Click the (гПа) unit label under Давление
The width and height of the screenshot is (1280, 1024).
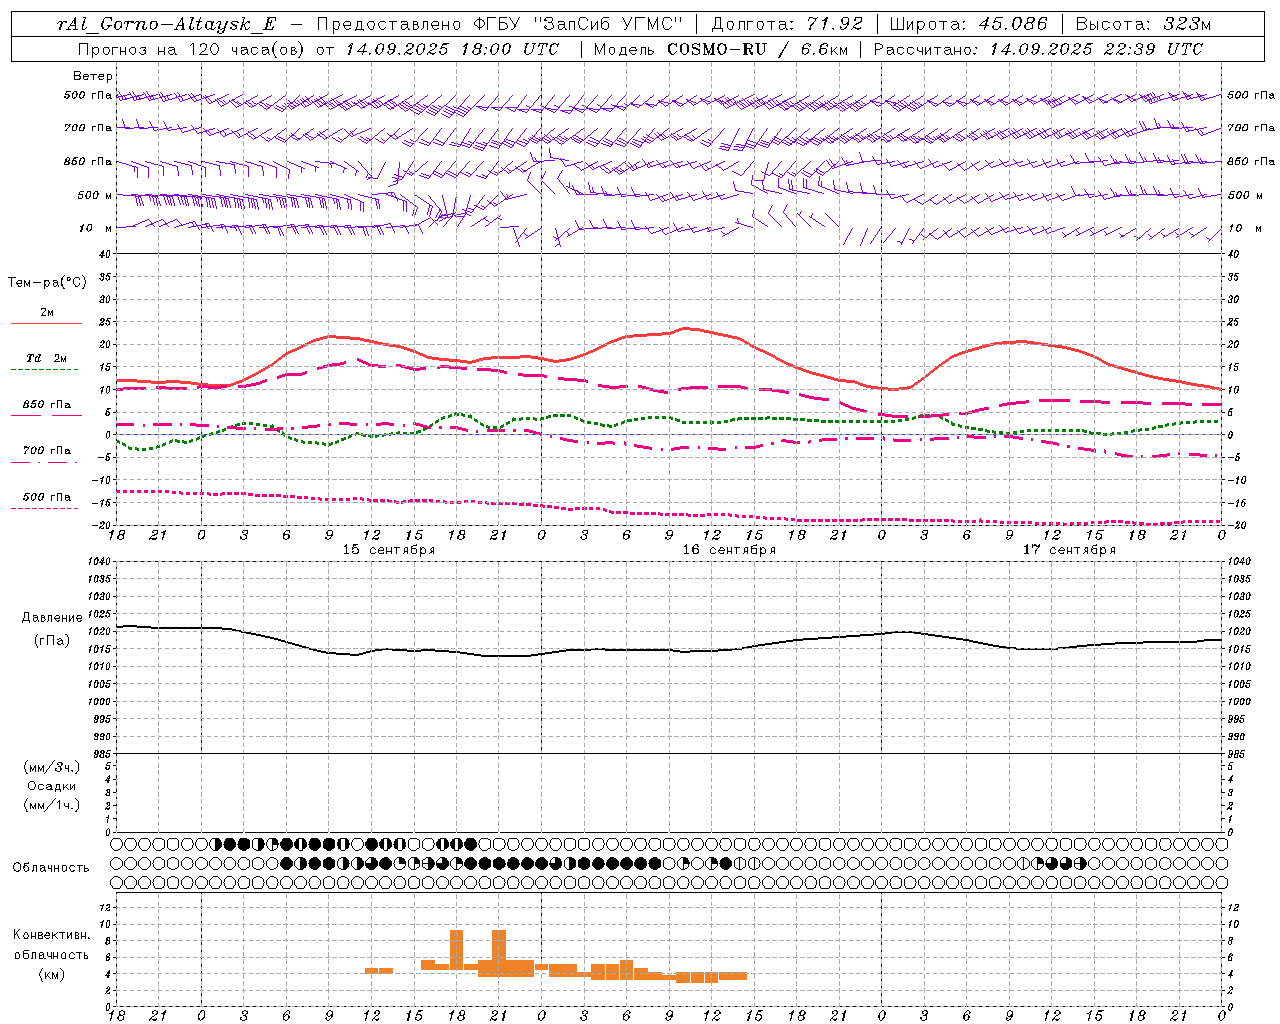tap(52, 640)
